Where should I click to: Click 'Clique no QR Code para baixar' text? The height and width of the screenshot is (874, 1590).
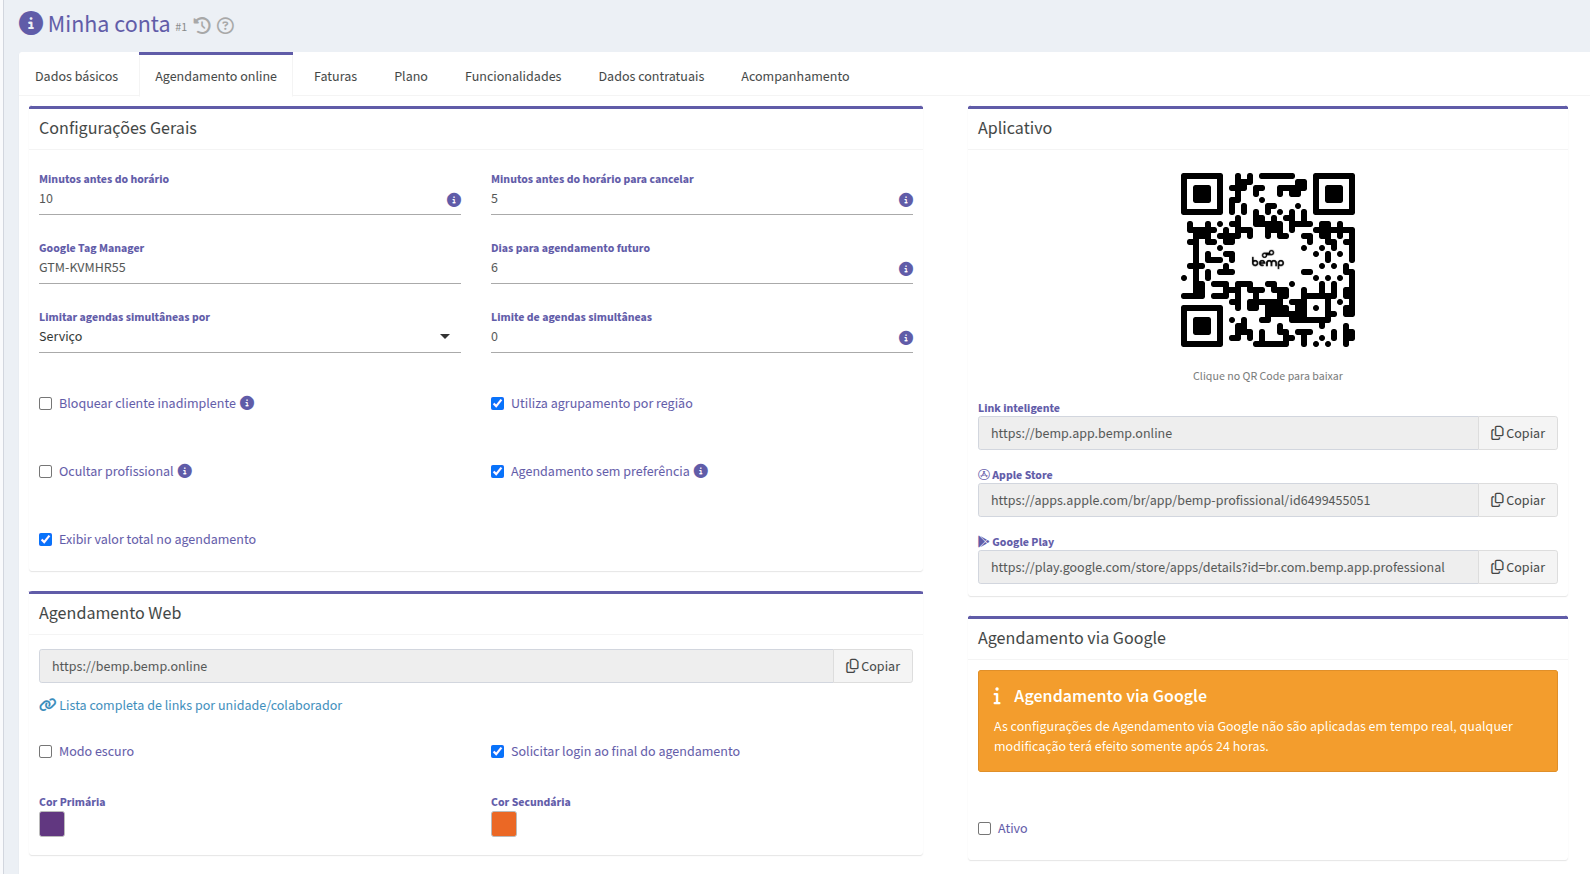(x=1267, y=376)
